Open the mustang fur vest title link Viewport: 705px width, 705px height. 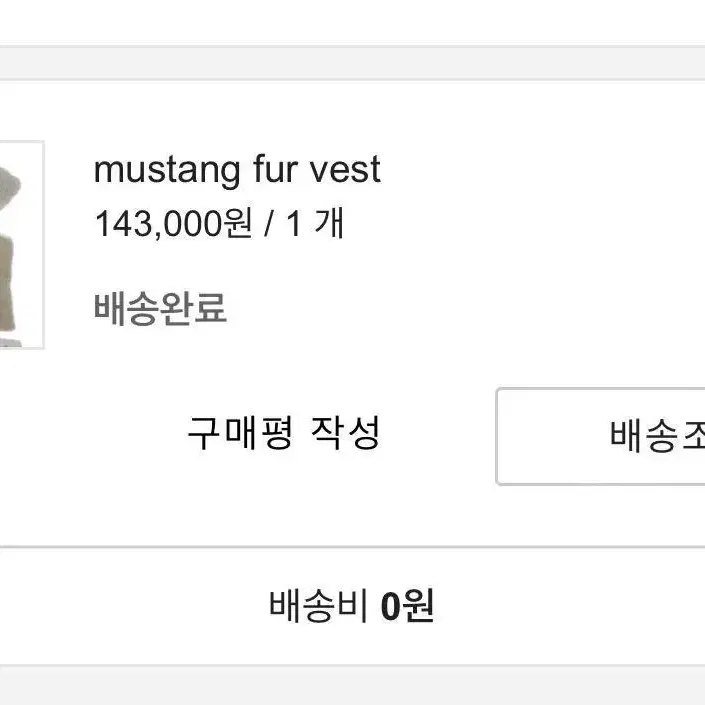(237, 170)
